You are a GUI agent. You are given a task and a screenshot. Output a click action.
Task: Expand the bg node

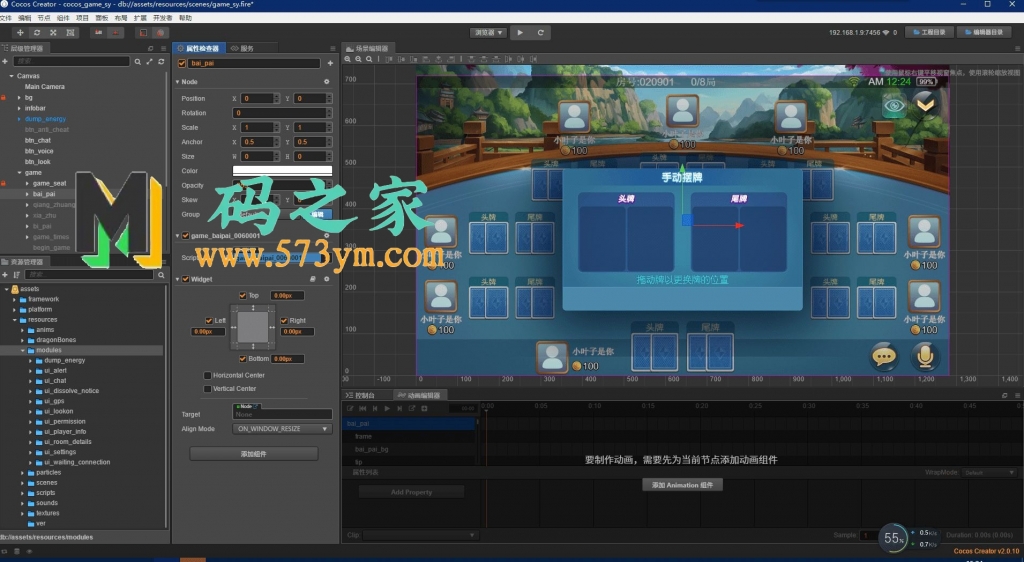tap(19, 97)
